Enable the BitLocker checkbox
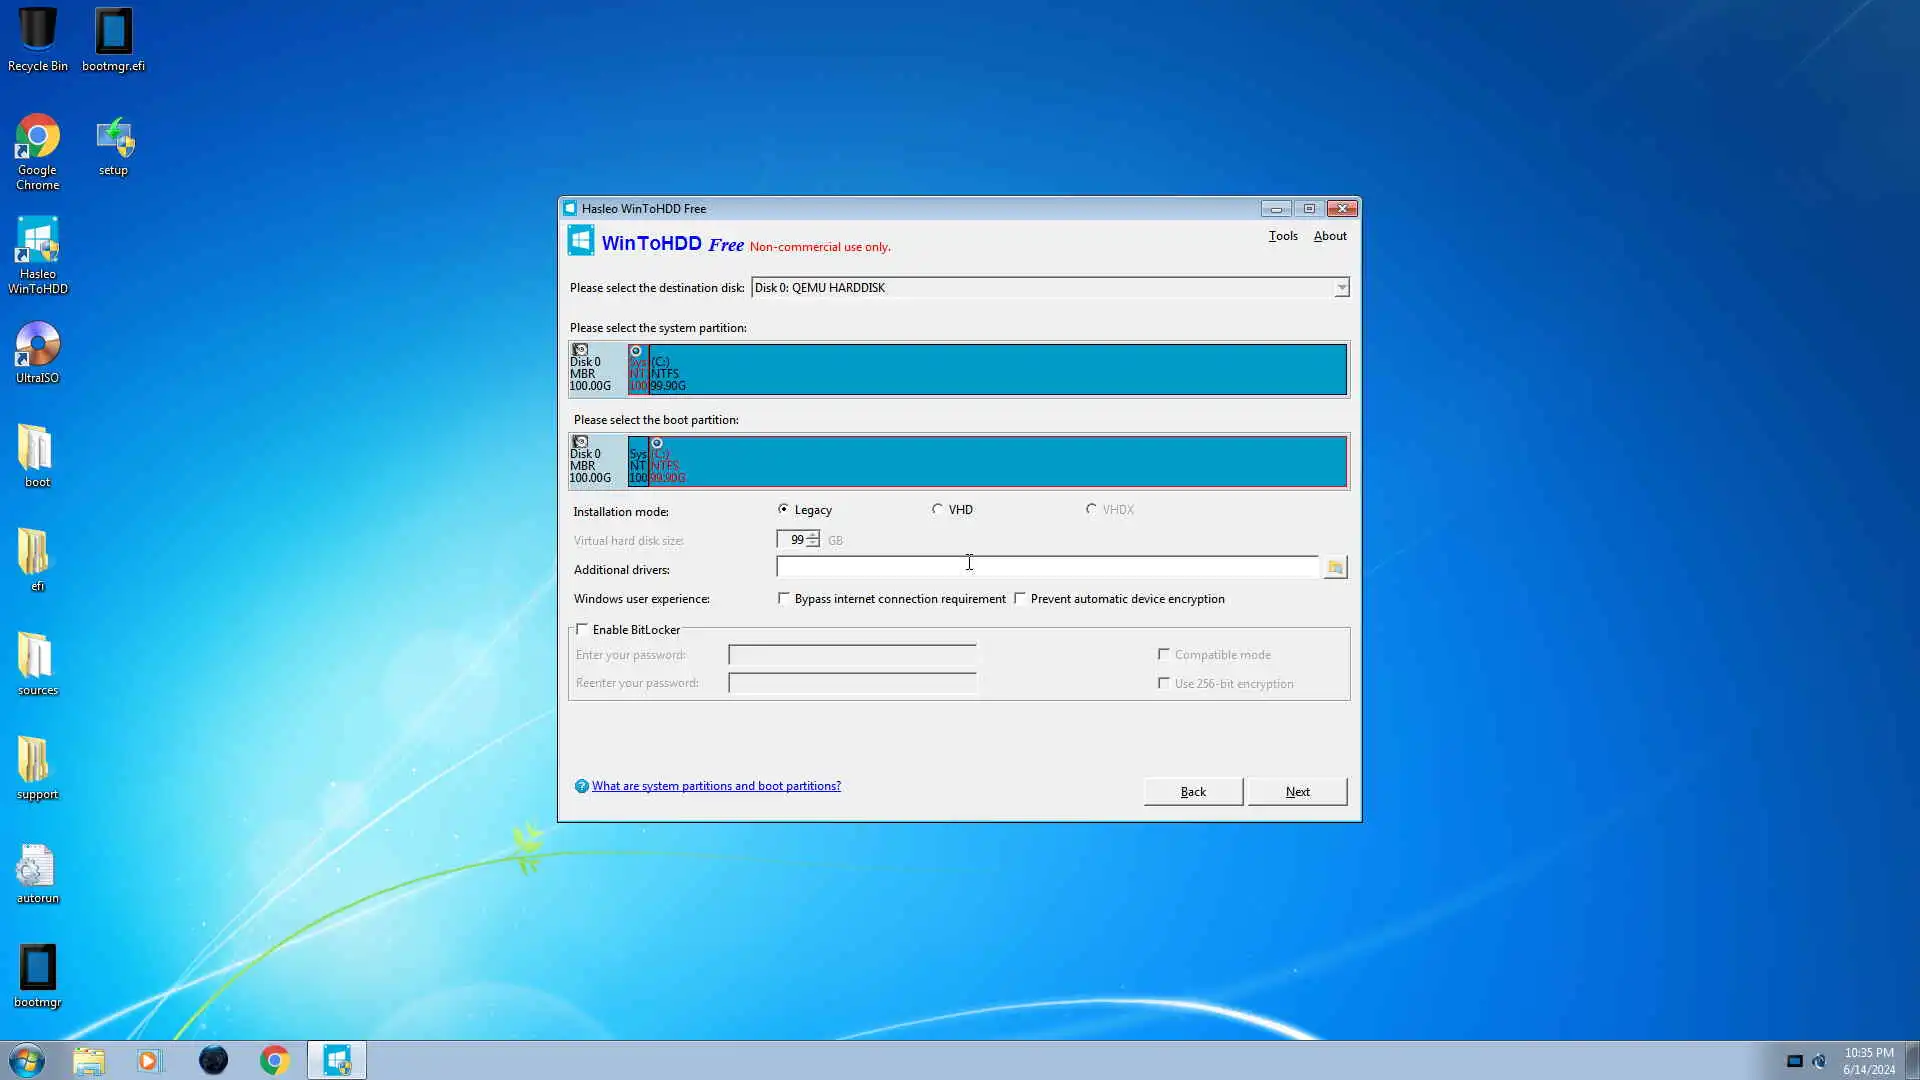 [582, 629]
